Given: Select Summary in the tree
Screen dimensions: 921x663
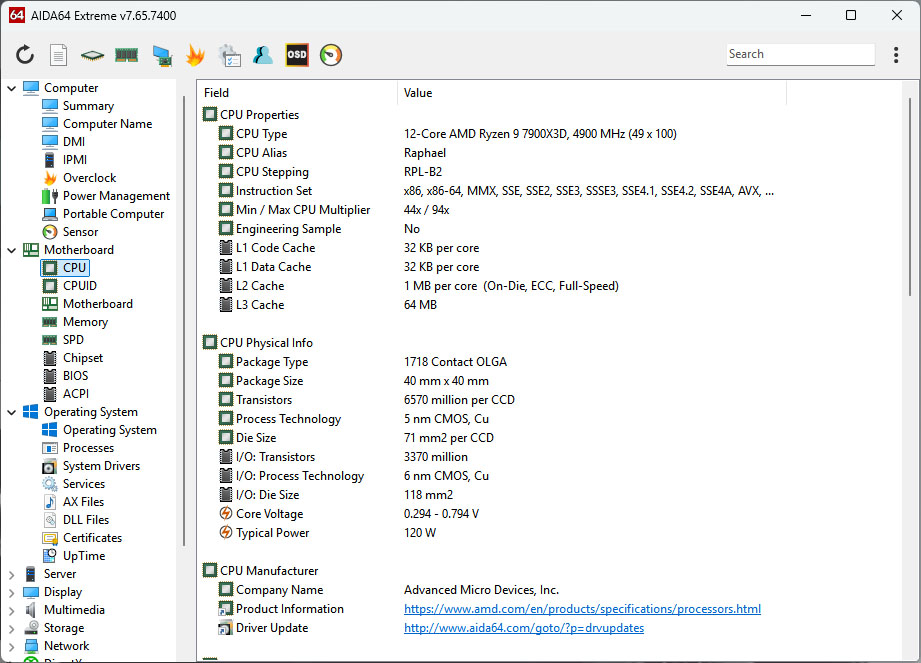Looking at the screenshot, I should [88, 106].
